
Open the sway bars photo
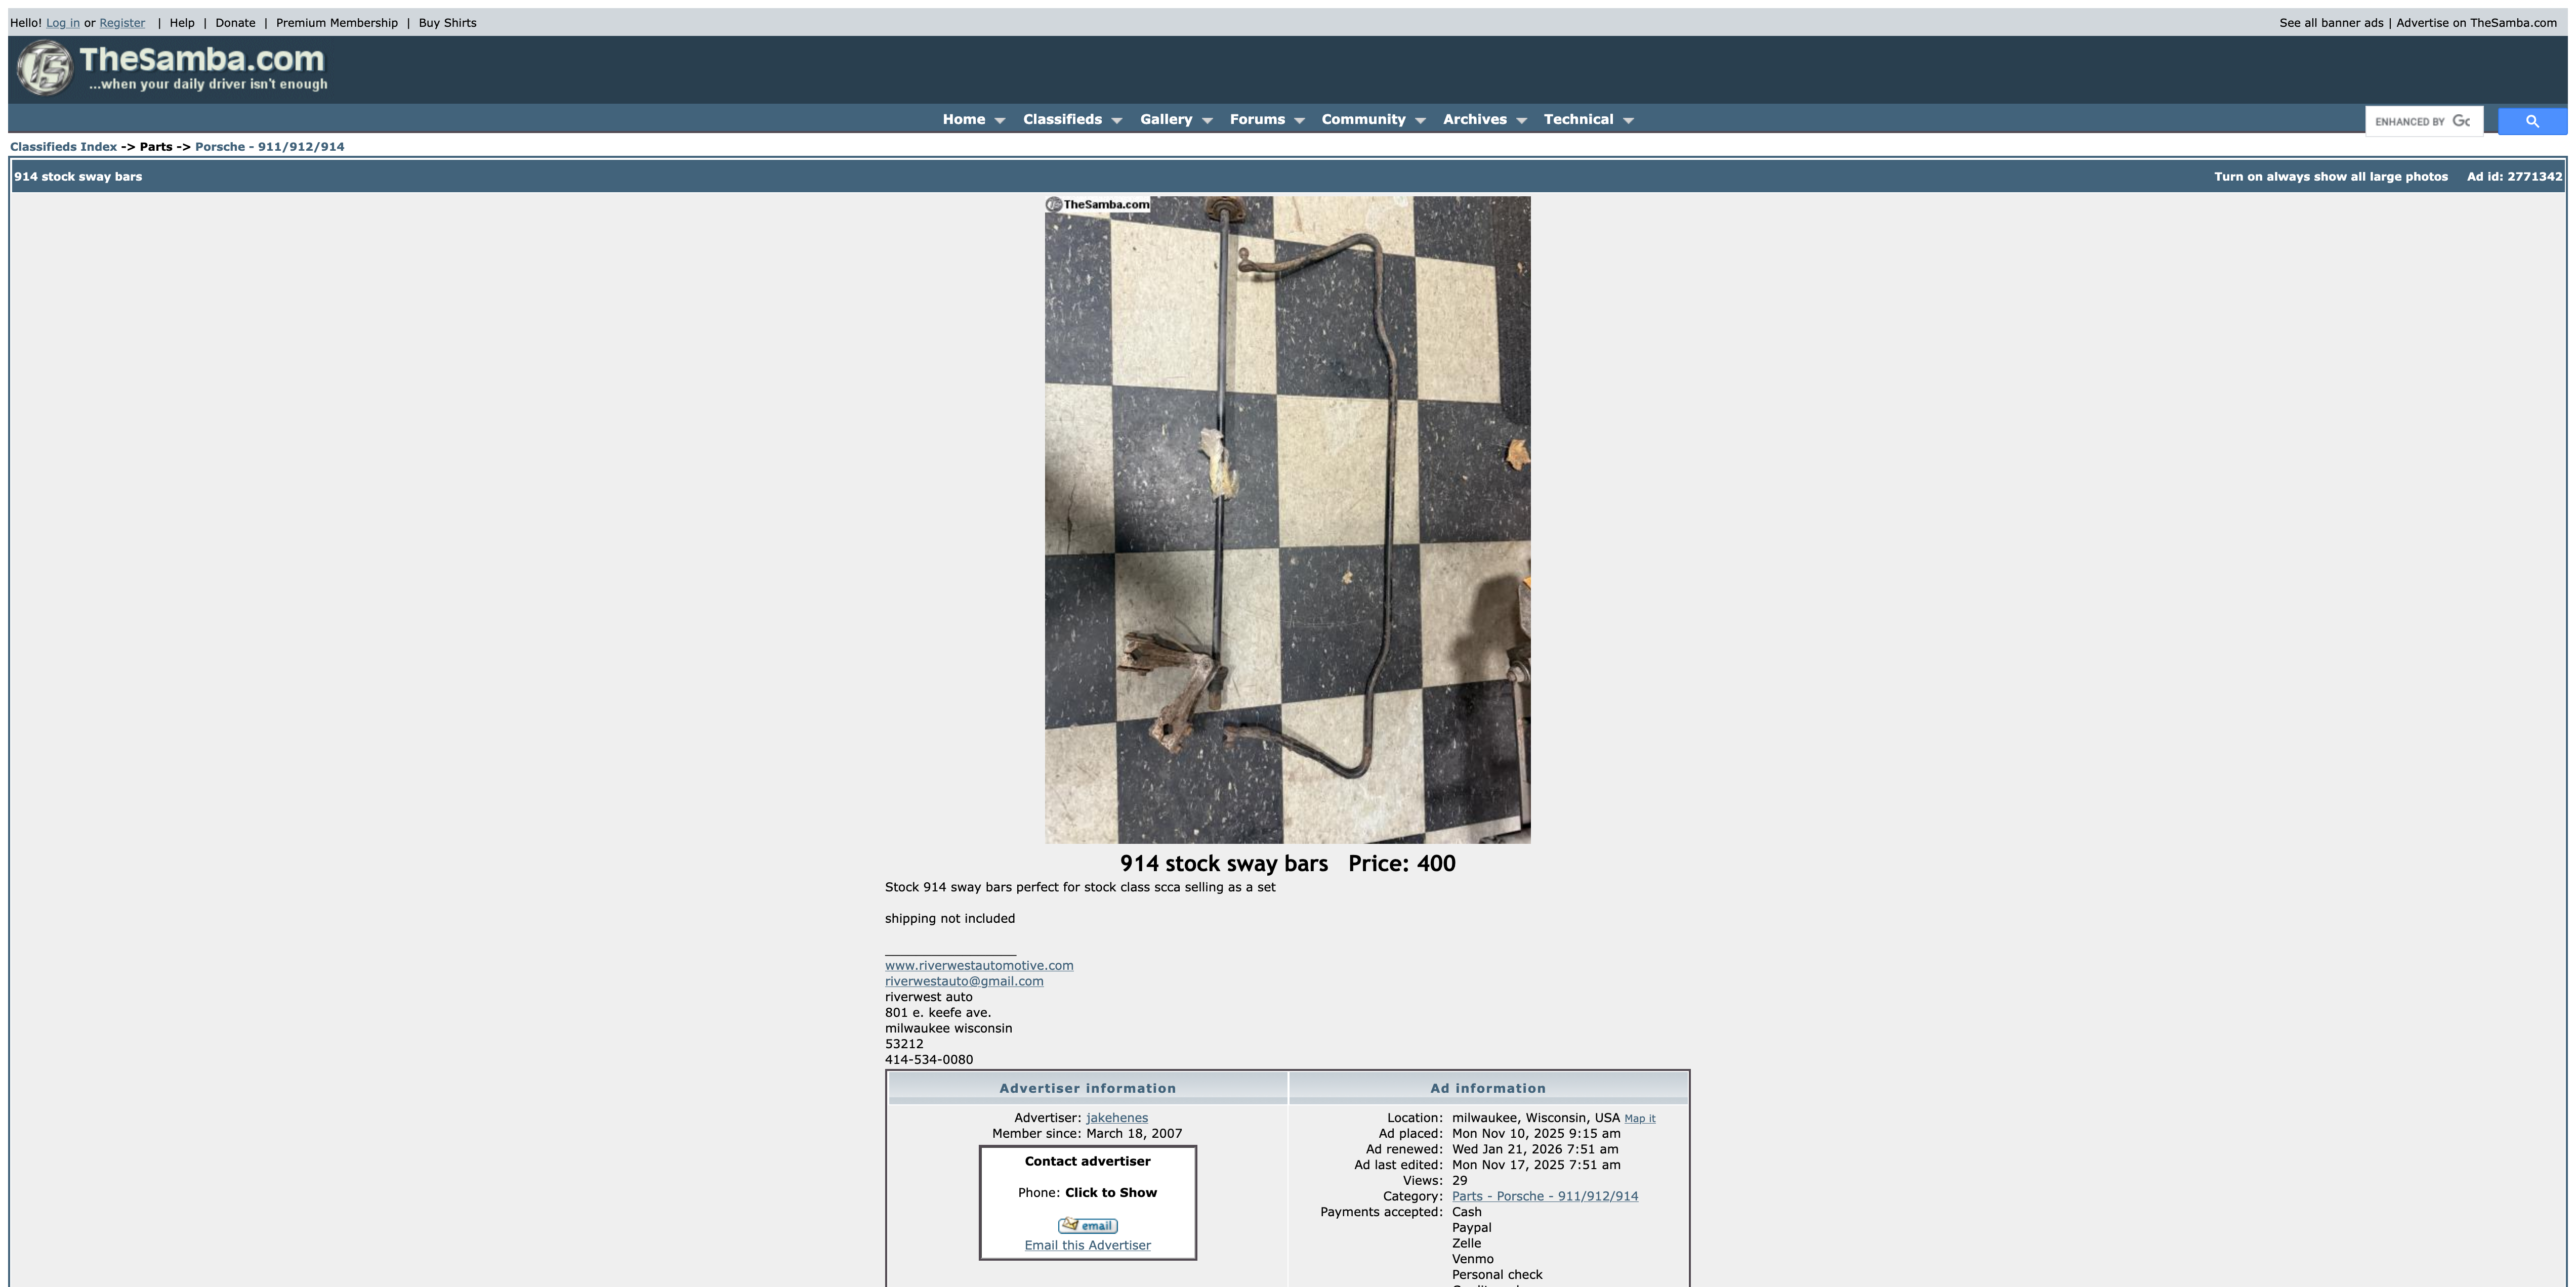[x=1287, y=519]
